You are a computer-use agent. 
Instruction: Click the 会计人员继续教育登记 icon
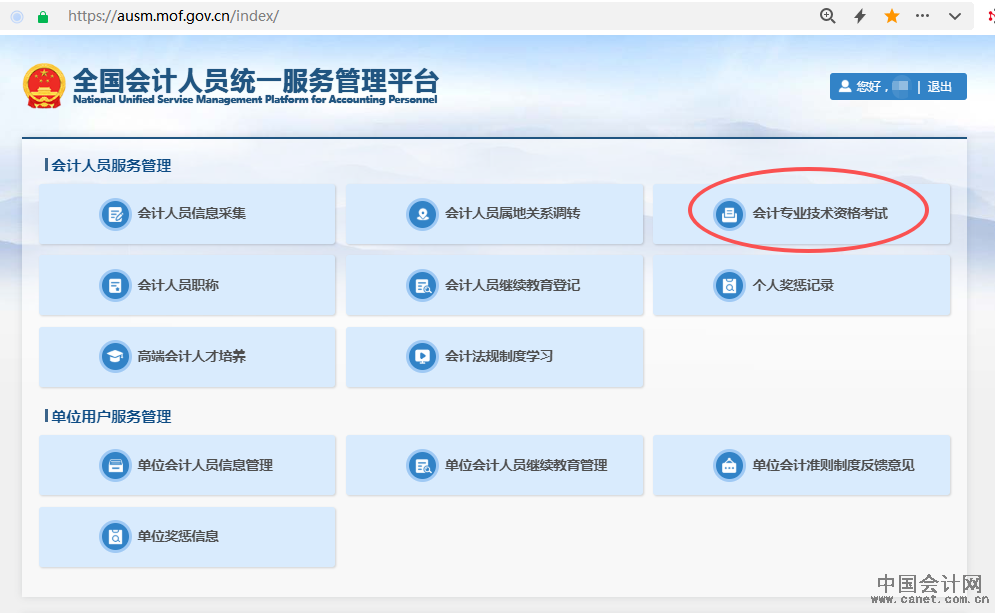coord(423,286)
